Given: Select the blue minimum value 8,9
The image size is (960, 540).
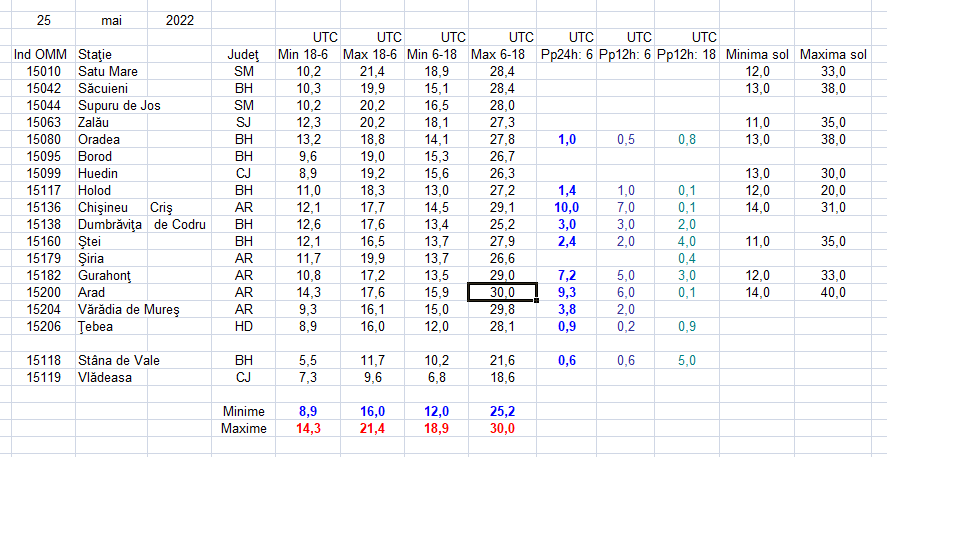Looking at the screenshot, I should 307,411.
